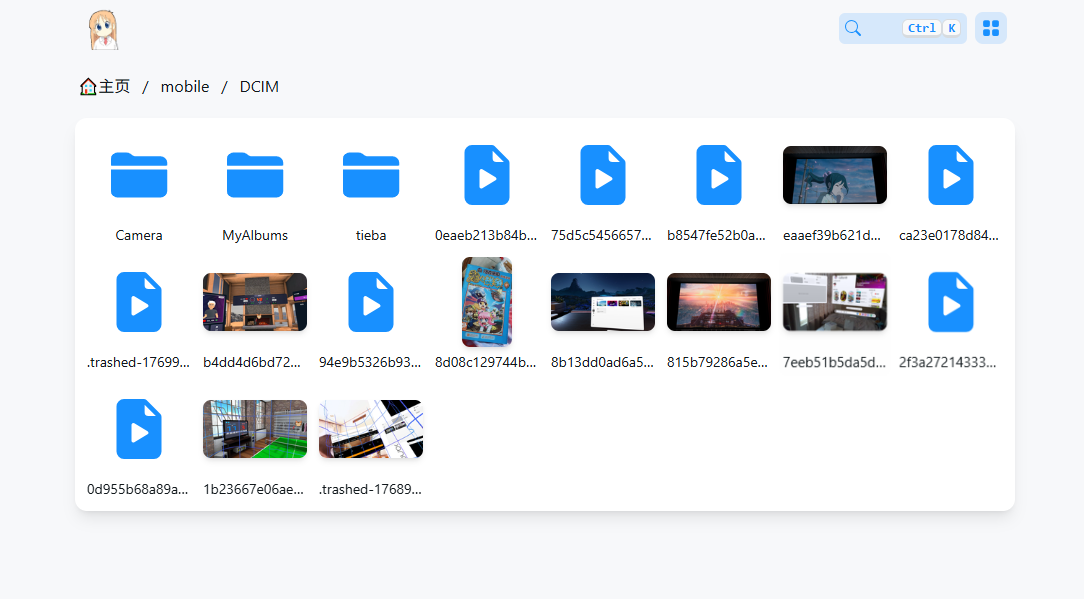This screenshot has height=599, width=1084.
Task: Toggle grid layout view button
Action: click(990, 28)
